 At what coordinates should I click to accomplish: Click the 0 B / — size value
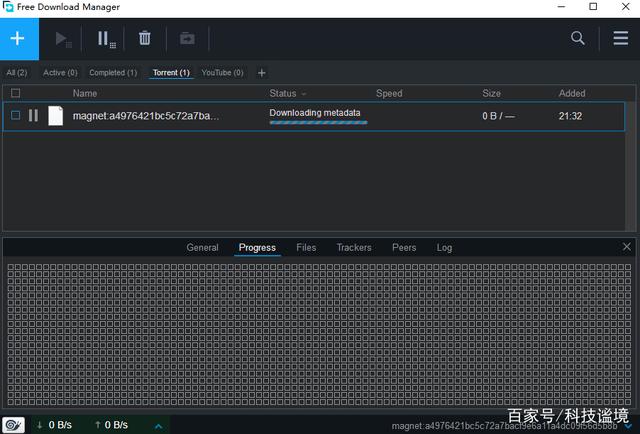point(498,116)
